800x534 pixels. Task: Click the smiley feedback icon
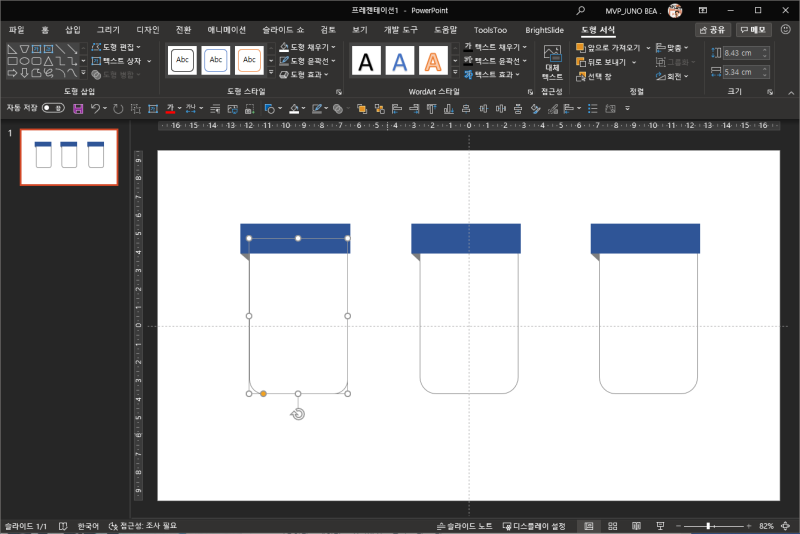coord(784,30)
